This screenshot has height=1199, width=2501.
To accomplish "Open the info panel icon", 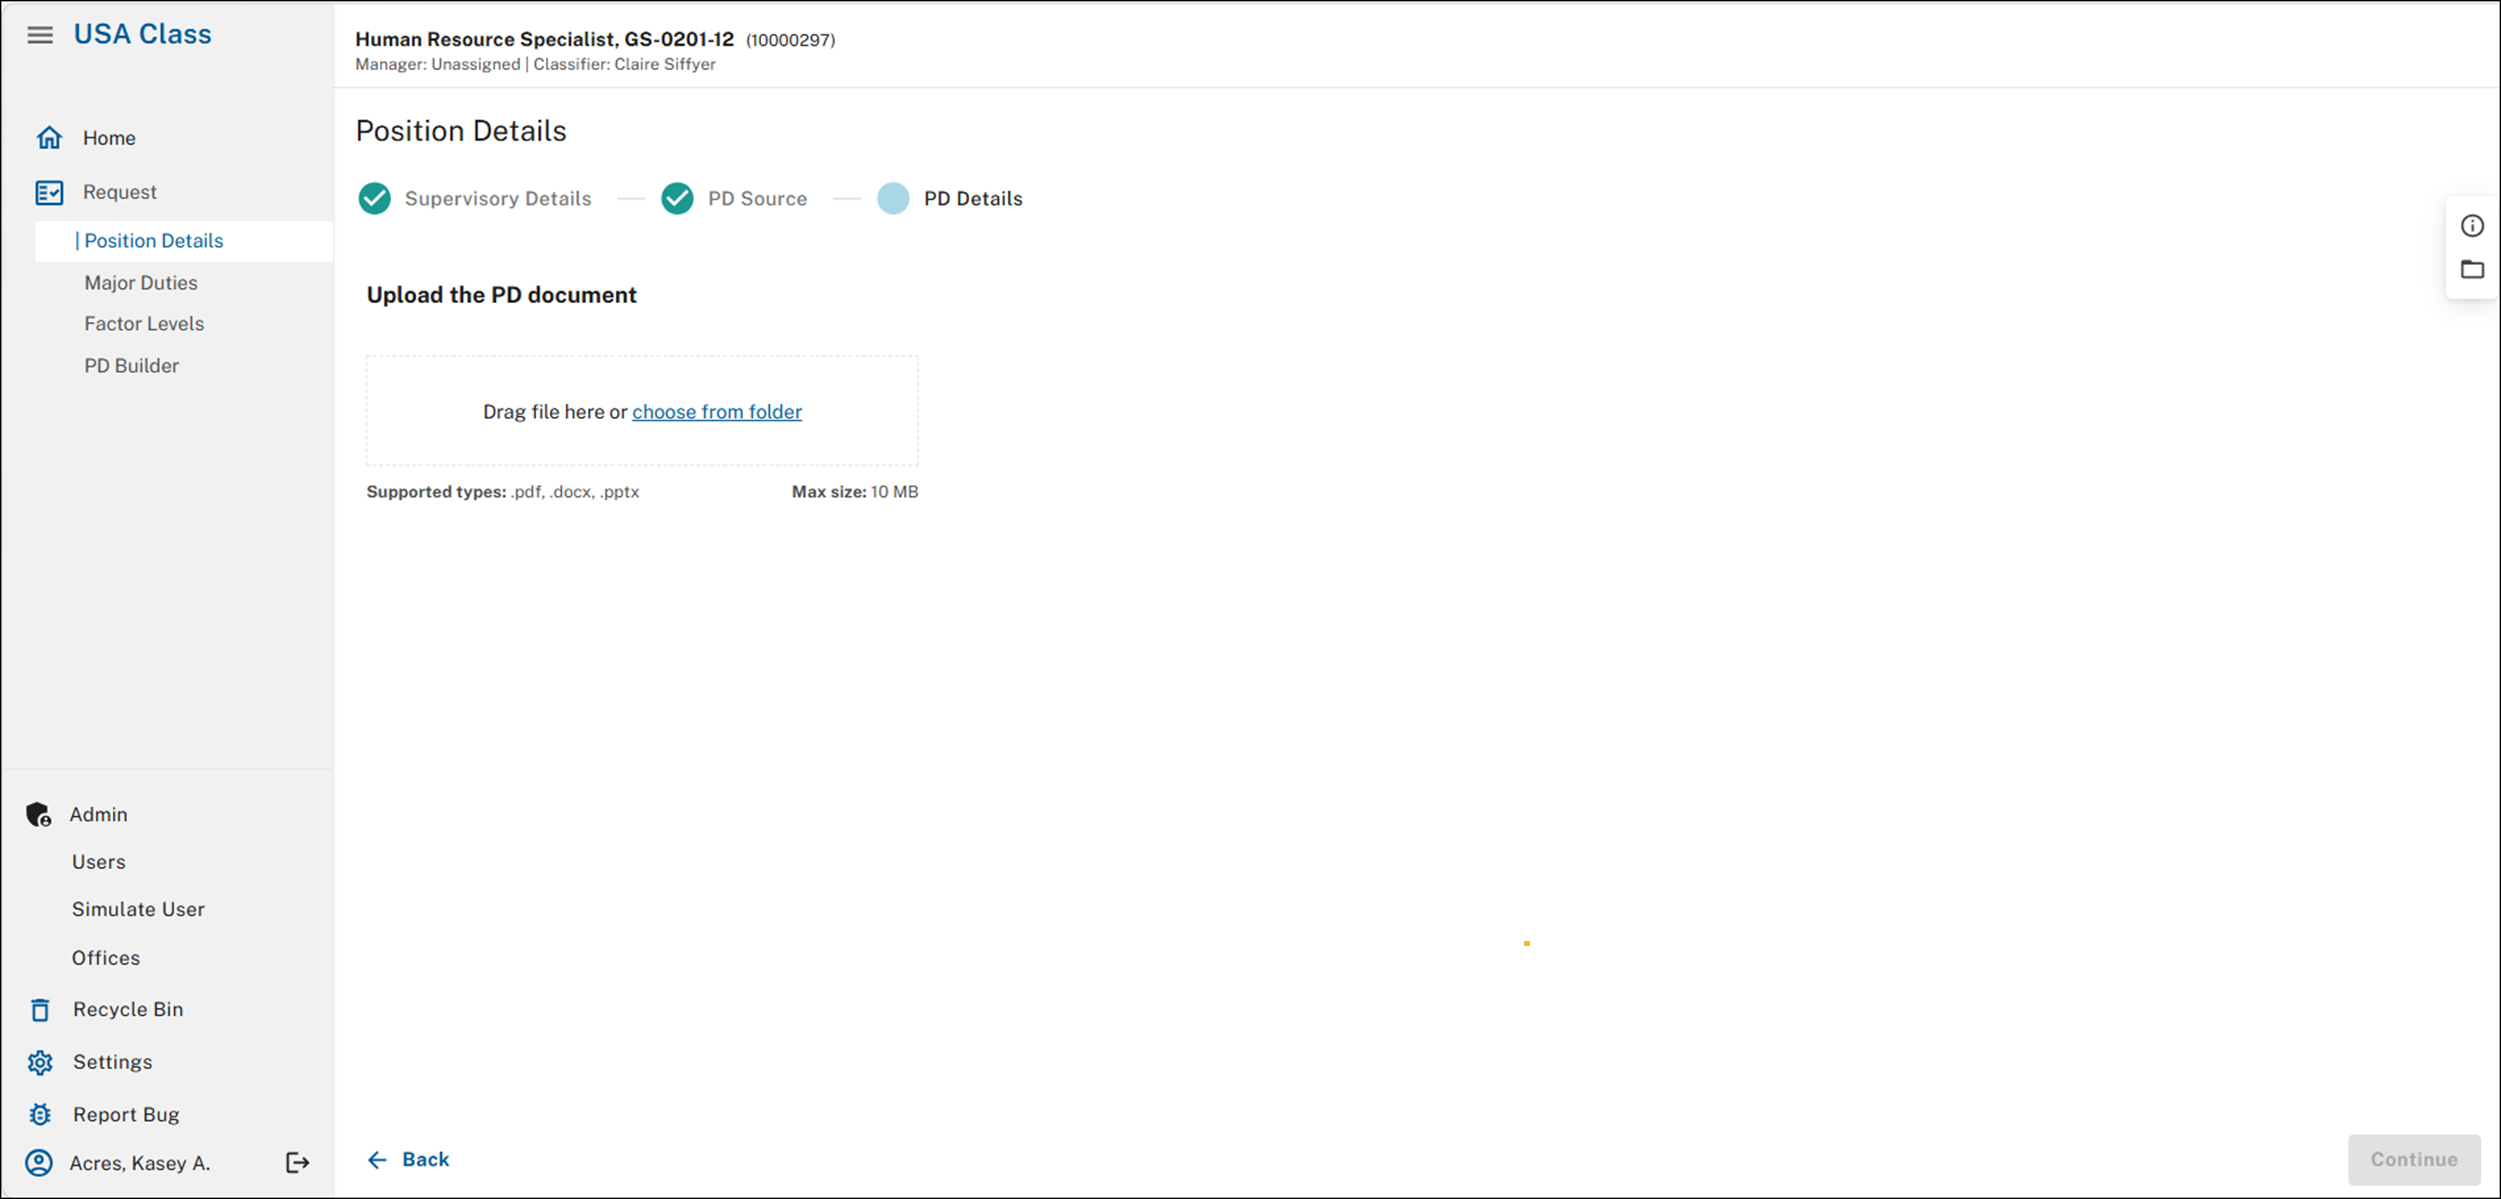I will [x=2472, y=226].
